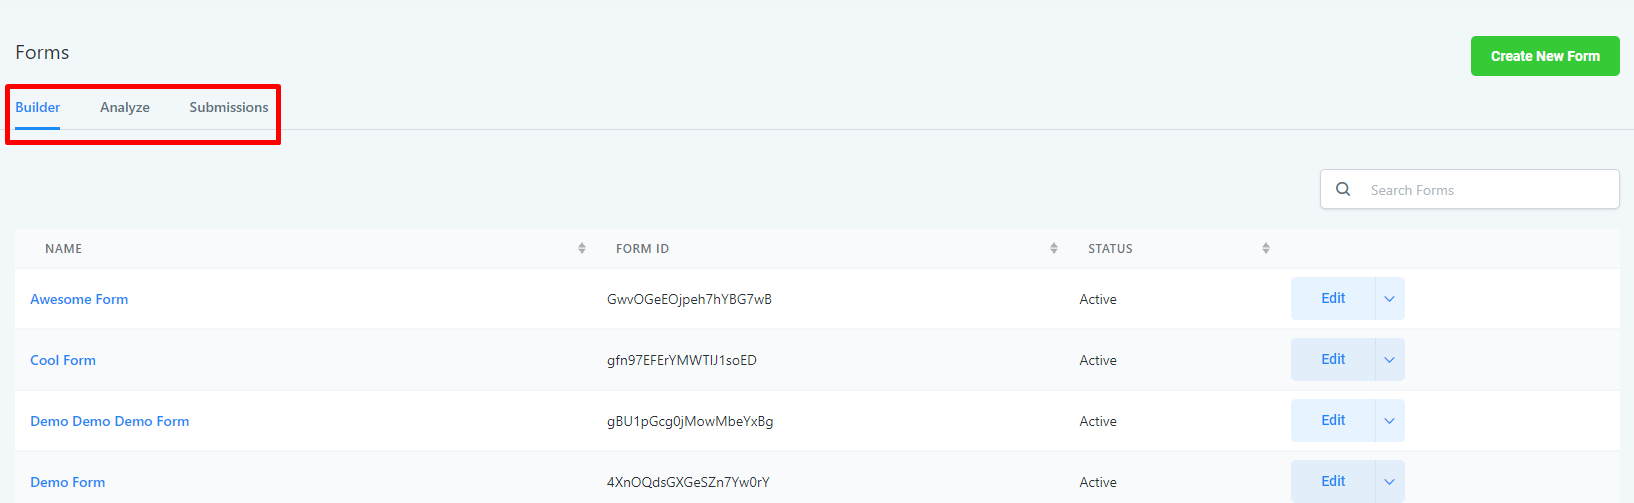The height and width of the screenshot is (503, 1634).
Task: Click the Active status of Awesome Form
Action: (x=1098, y=299)
